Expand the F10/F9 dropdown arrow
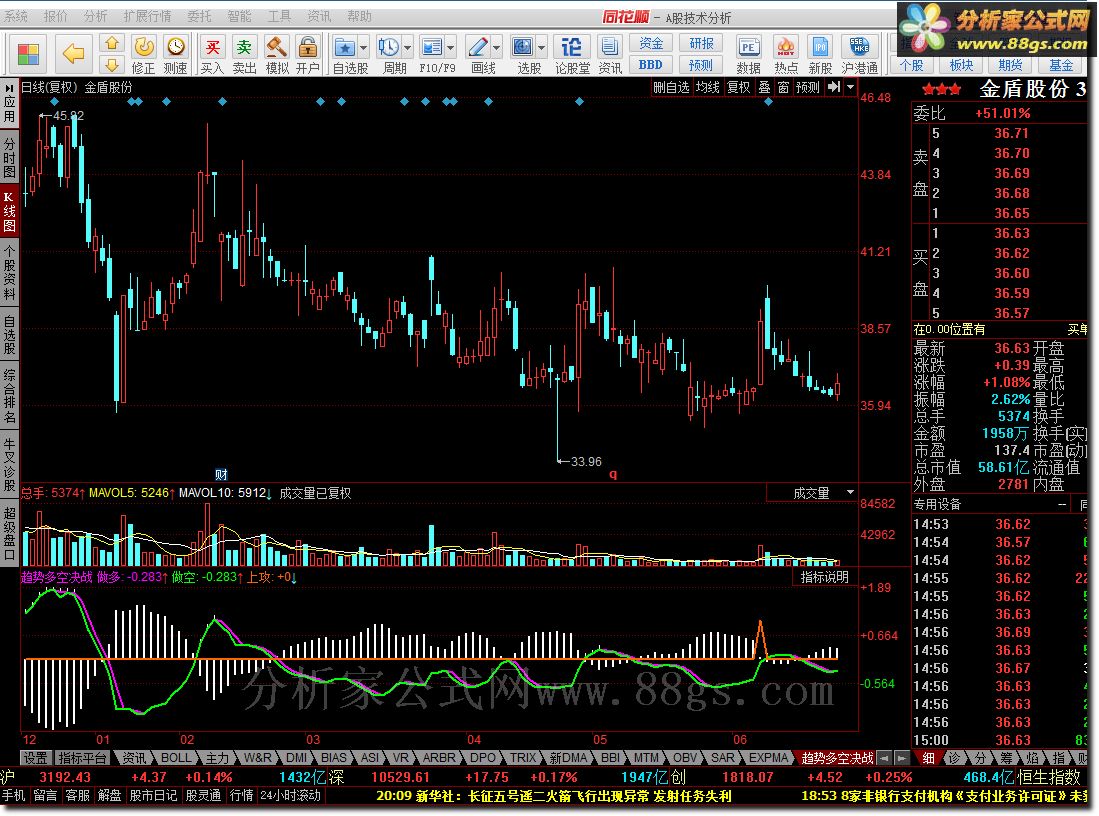The width and height of the screenshot is (1099, 816). [x=451, y=48]
